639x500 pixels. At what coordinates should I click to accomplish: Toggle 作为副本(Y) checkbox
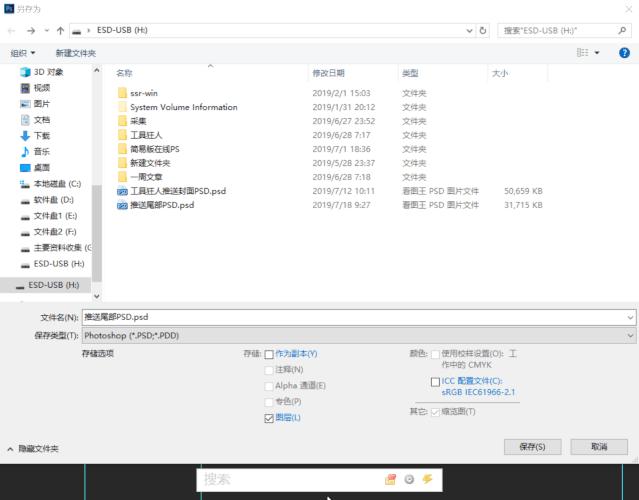269,355
